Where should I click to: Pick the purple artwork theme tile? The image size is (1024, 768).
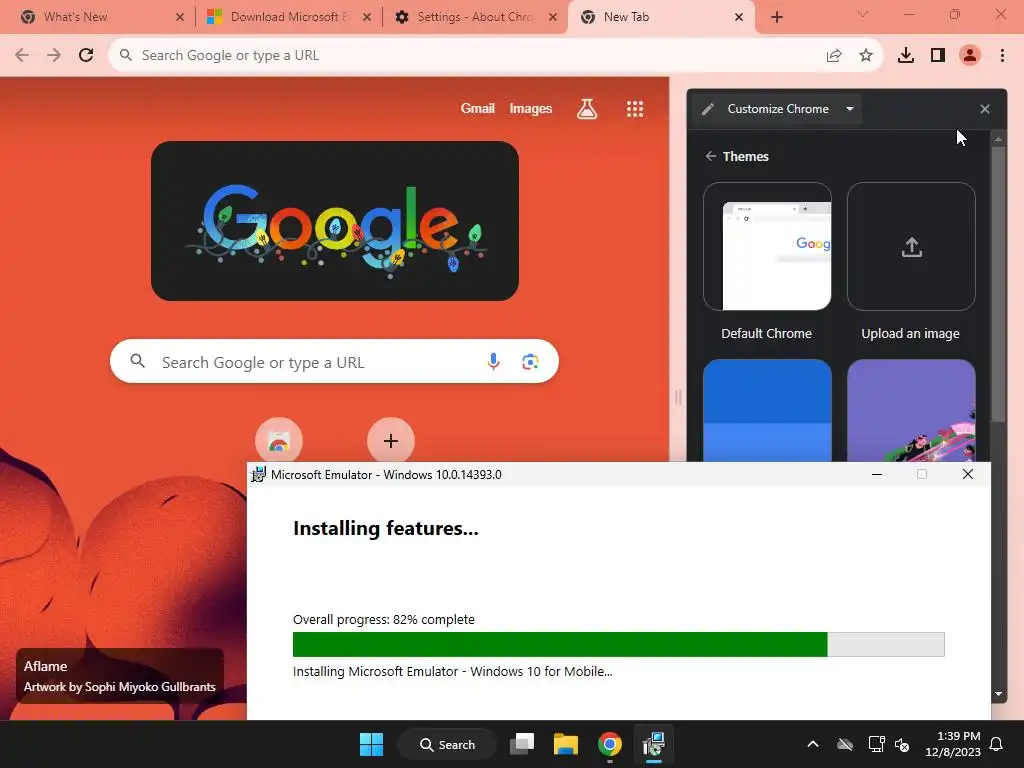point(911,411)
